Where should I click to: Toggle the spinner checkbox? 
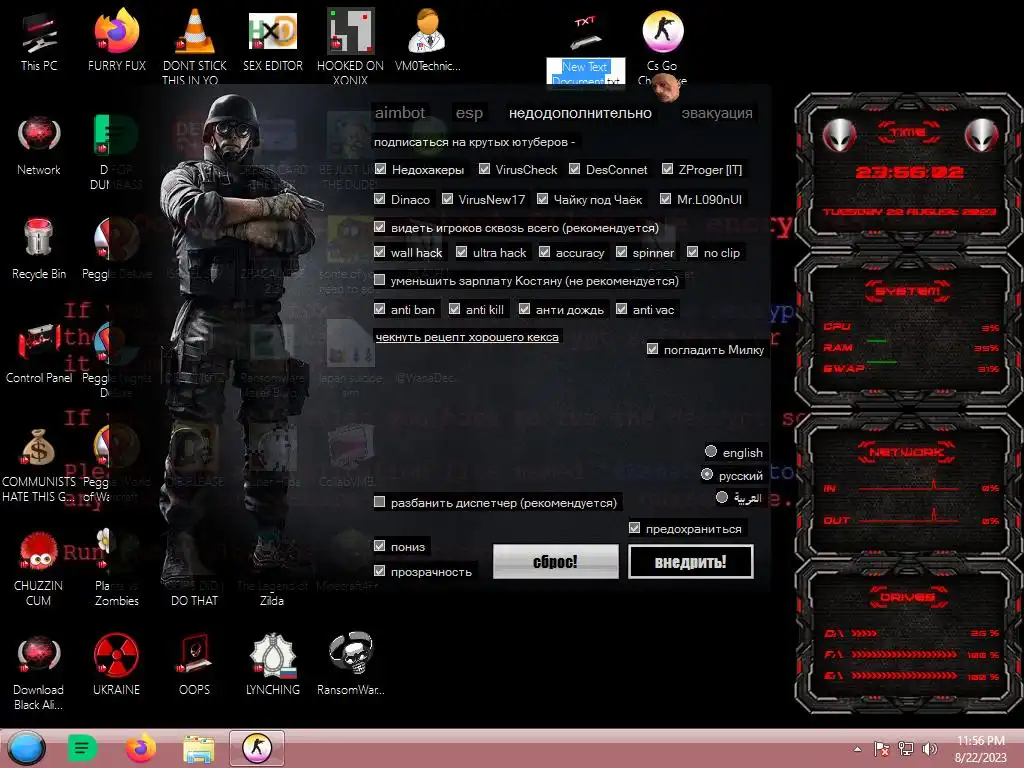pos(621,252)
